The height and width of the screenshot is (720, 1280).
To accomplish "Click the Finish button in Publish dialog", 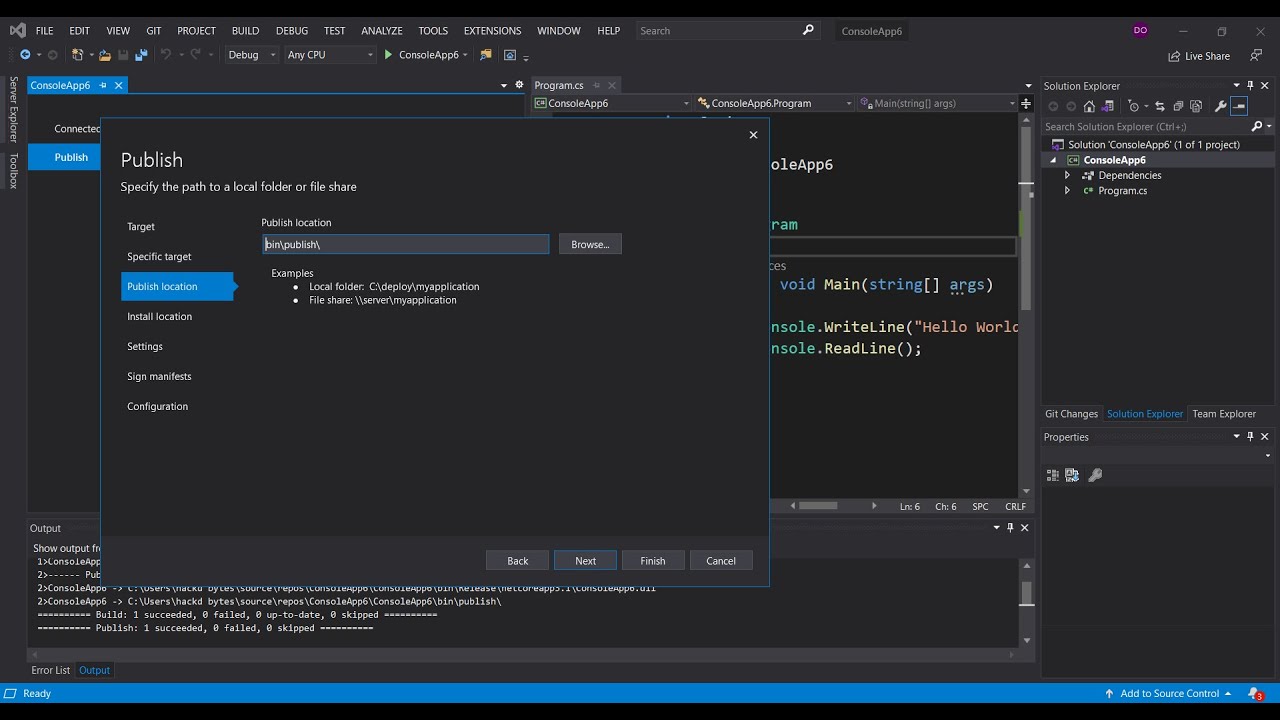I will 653,561.
